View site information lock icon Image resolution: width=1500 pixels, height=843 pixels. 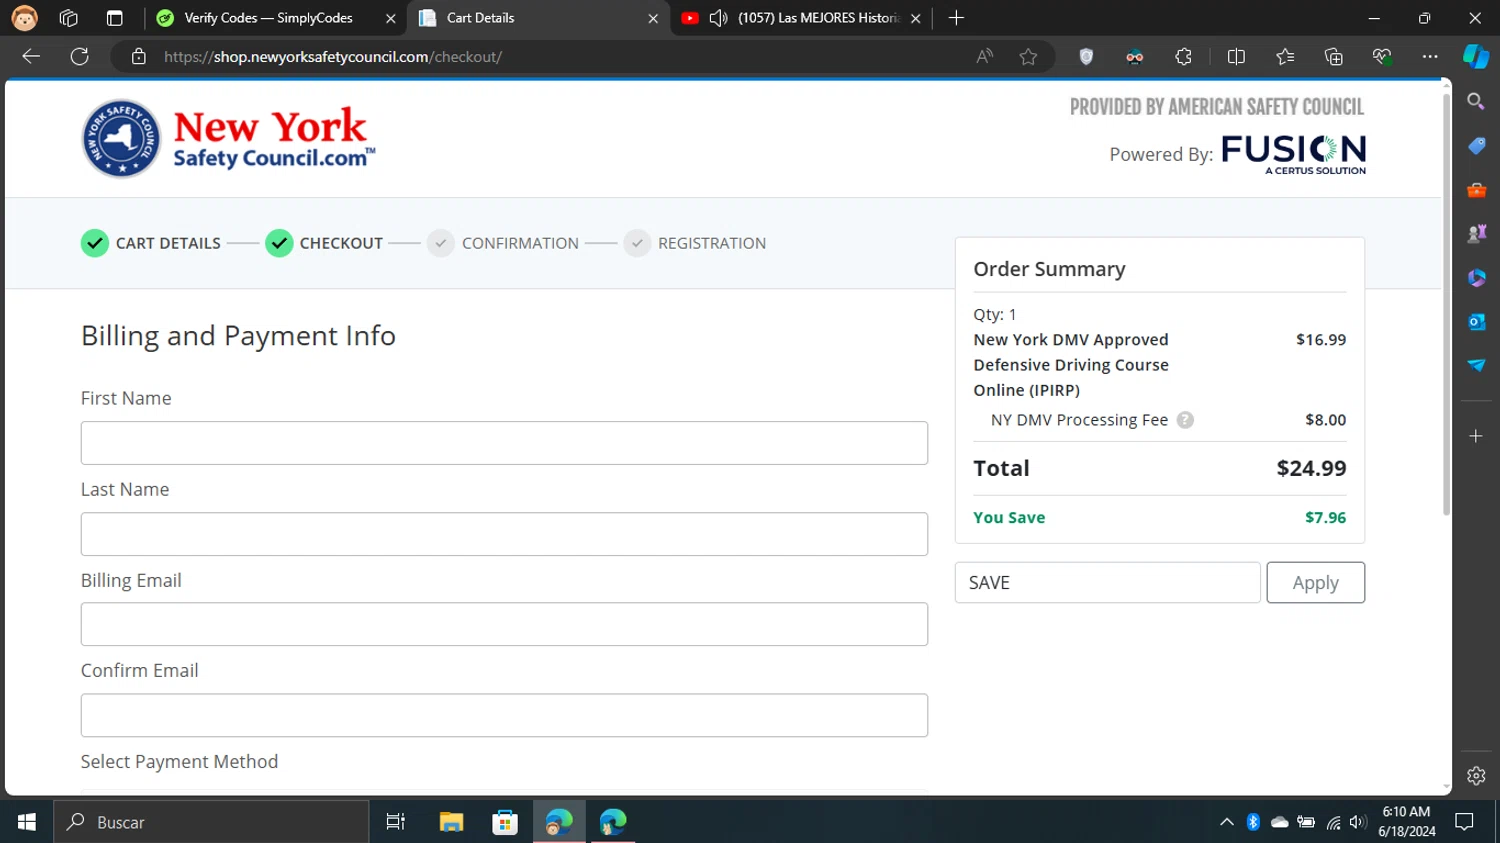tap(139, 57)
